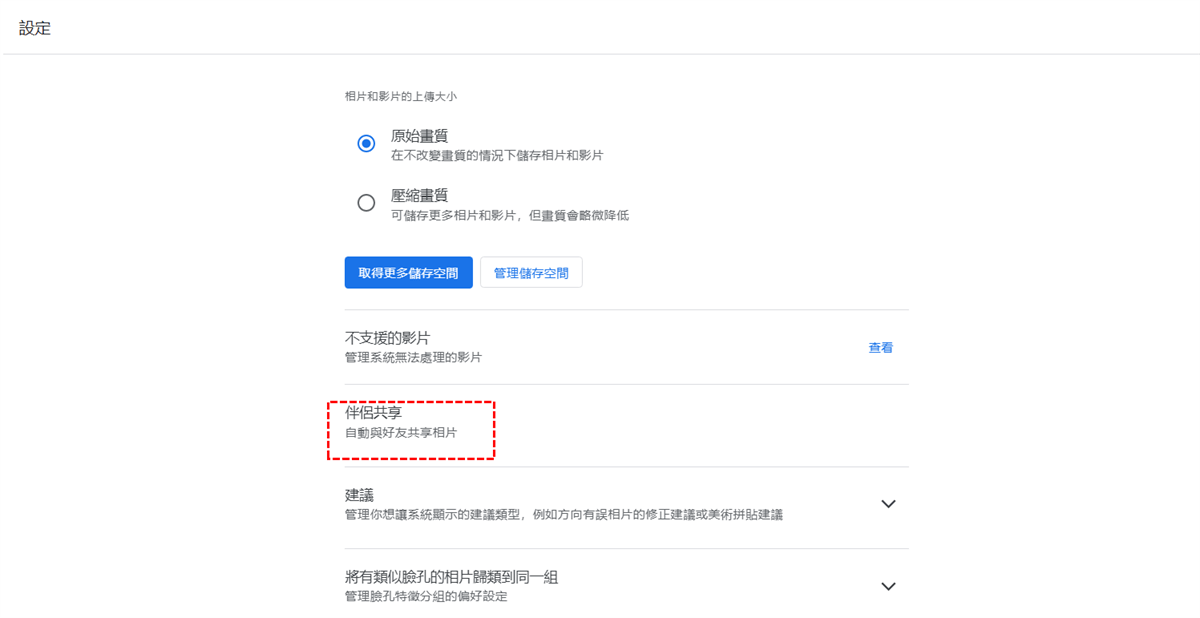Click the 管理系統無法處理的影片 description

[x=413, y=357]
